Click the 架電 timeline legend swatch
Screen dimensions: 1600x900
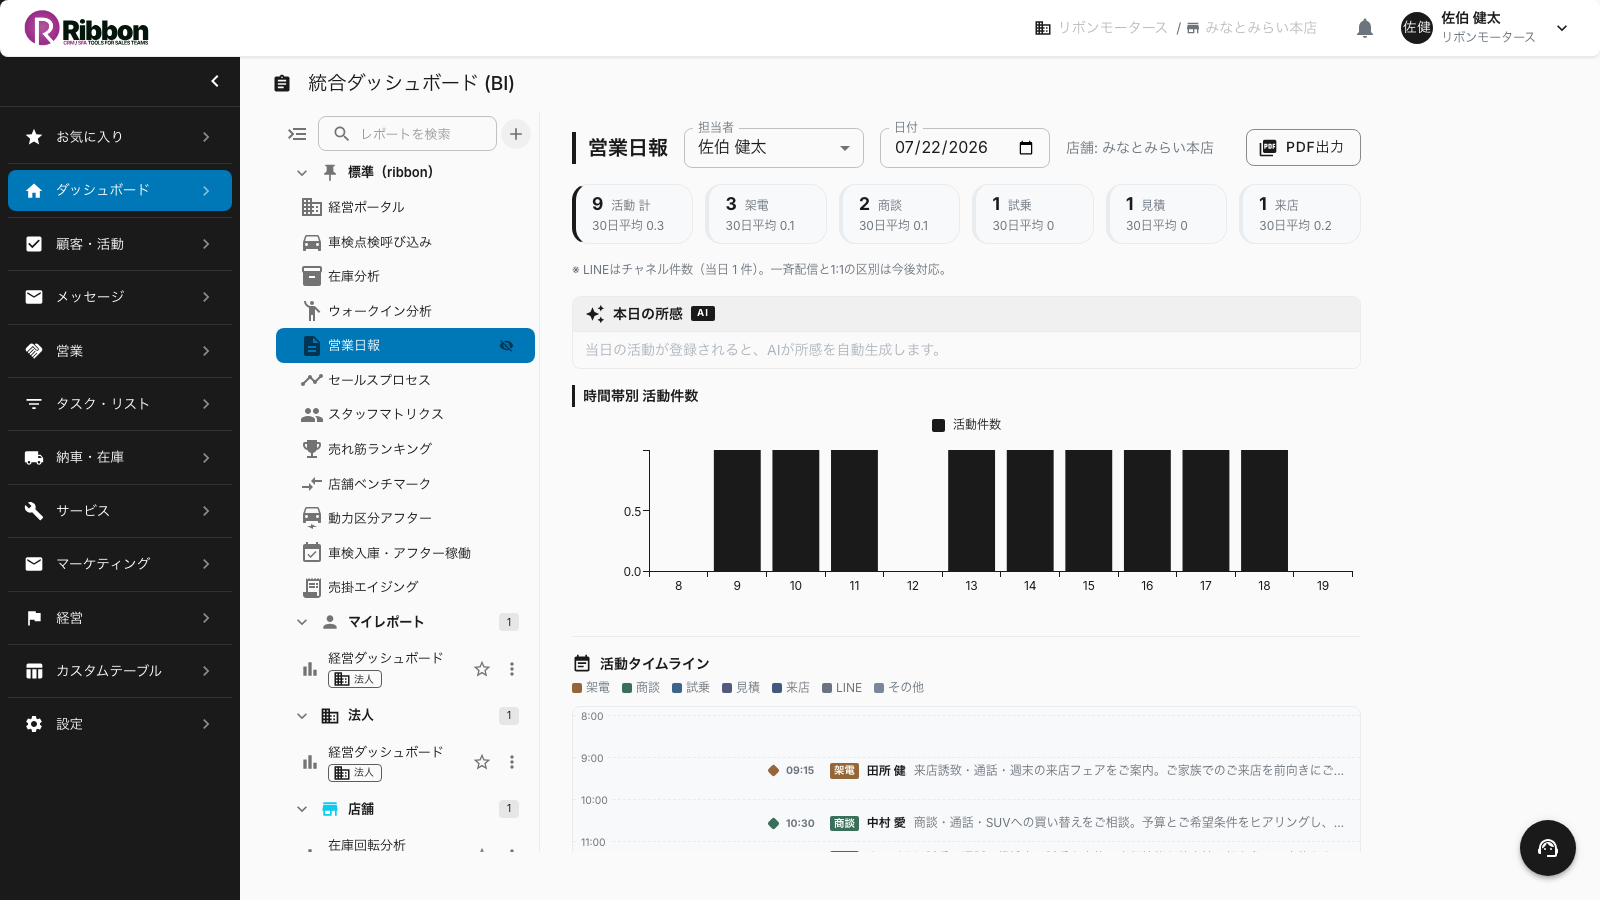point(577,688)
